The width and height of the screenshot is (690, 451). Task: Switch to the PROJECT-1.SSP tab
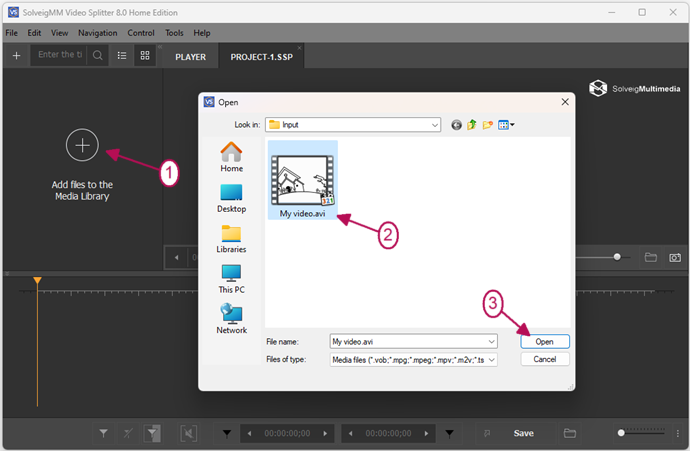(261, 57)
